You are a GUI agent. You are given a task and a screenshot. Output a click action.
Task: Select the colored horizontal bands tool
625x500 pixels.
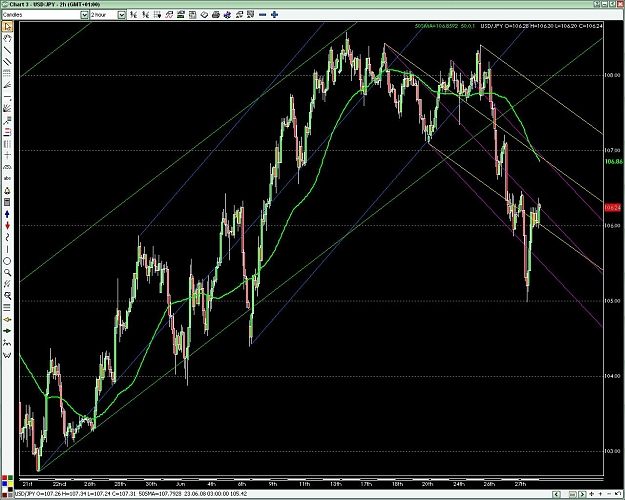point(7,132)
